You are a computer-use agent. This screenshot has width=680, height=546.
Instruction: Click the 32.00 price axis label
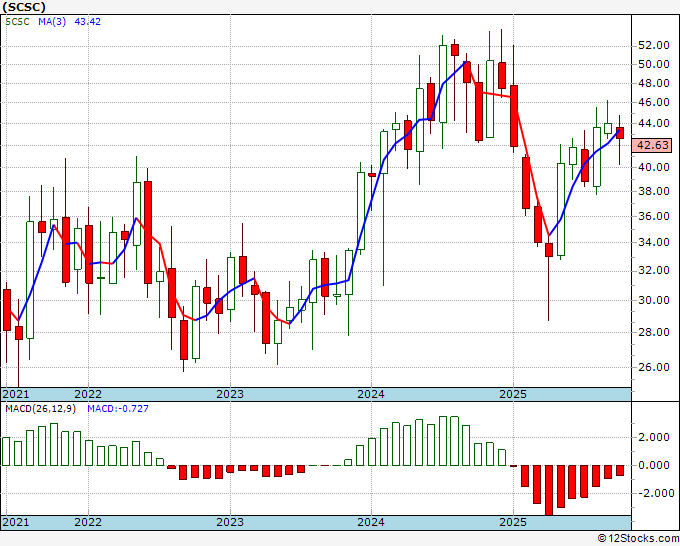tap(654, 271)
